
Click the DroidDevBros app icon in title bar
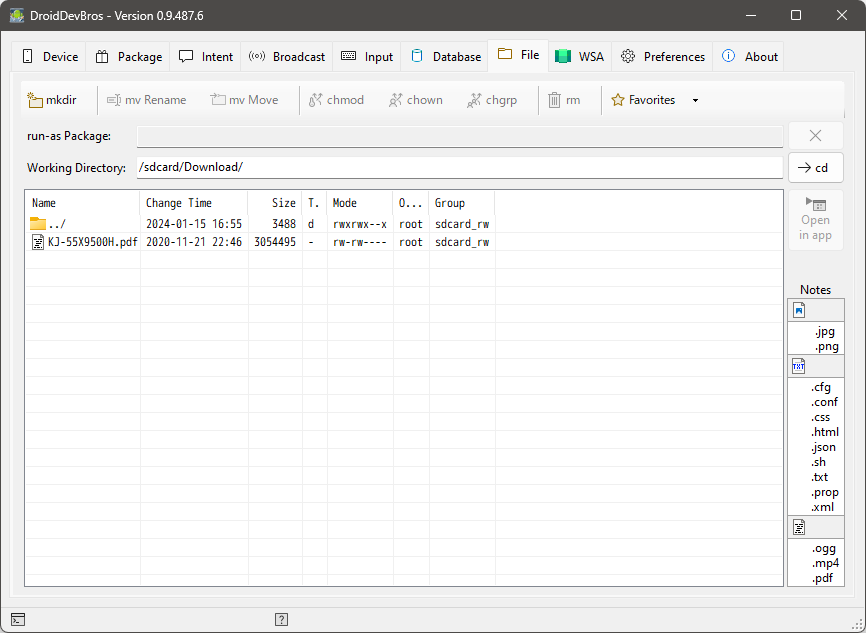[x=17, y=15]
